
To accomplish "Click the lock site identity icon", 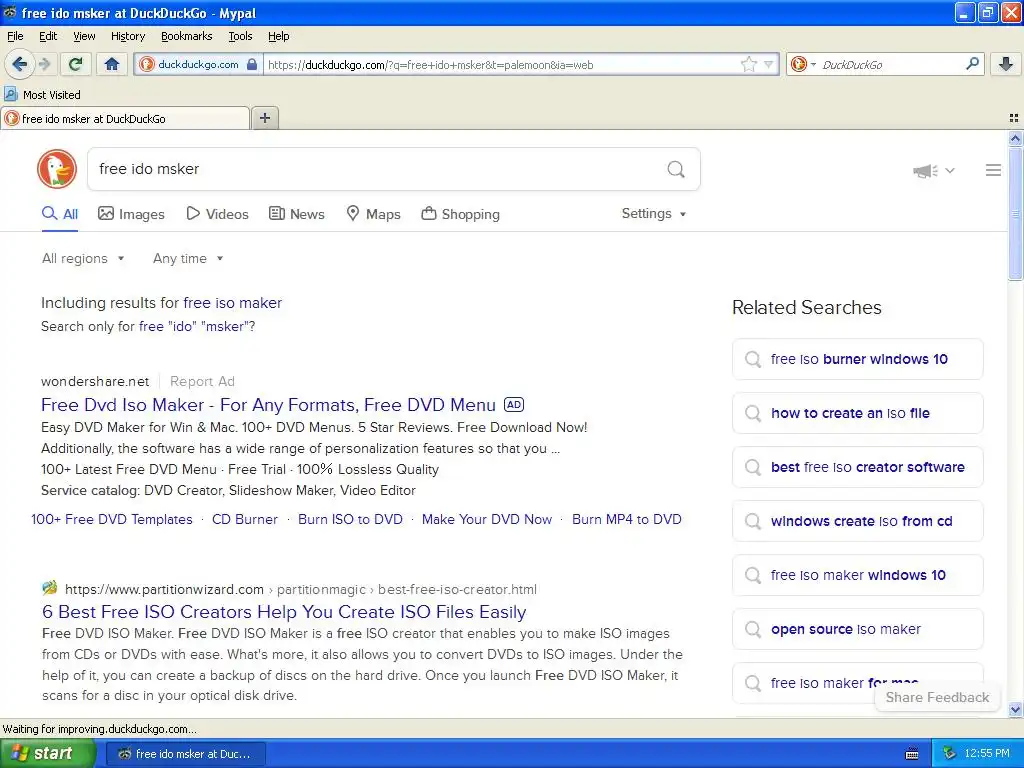I will point(252,64).
